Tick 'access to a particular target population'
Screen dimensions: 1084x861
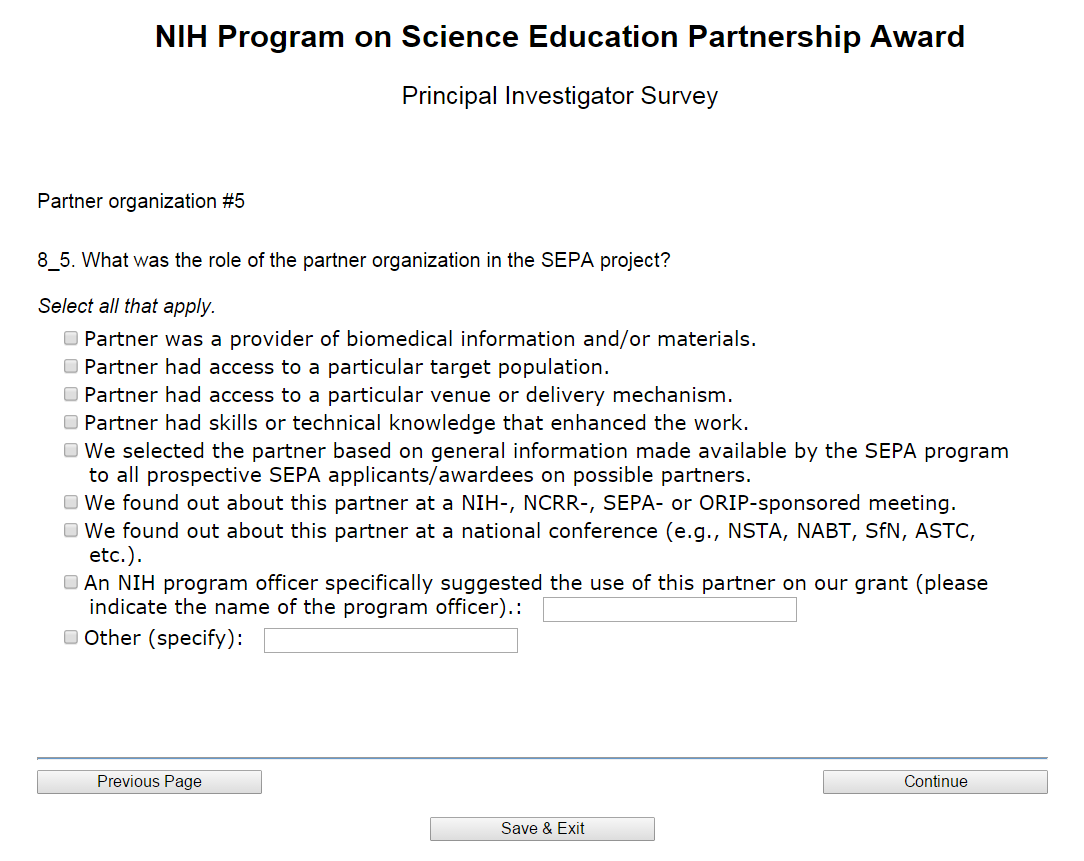[x=71, y=366]
